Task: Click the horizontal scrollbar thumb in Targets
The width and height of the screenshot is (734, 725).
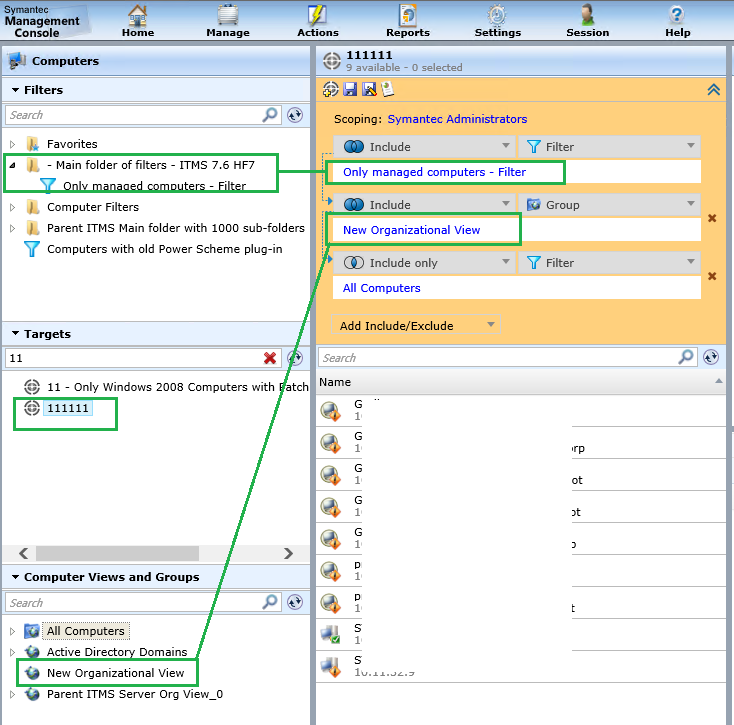Action: [117, 553]
